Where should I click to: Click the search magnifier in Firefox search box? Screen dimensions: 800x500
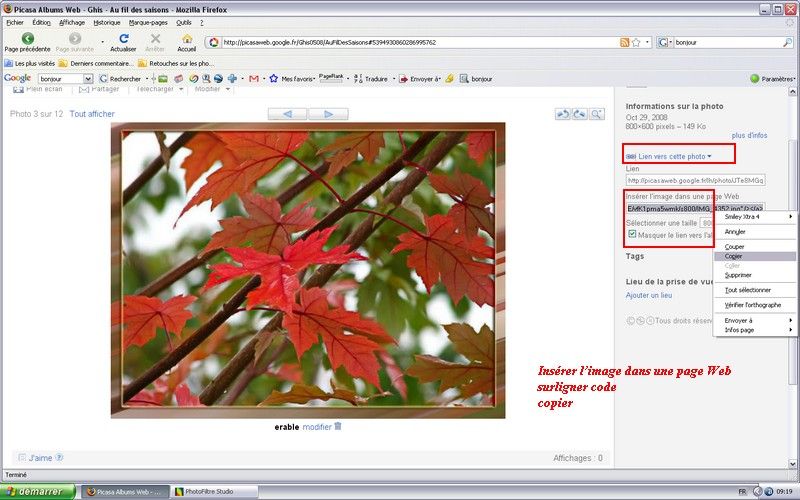(788, 42)
